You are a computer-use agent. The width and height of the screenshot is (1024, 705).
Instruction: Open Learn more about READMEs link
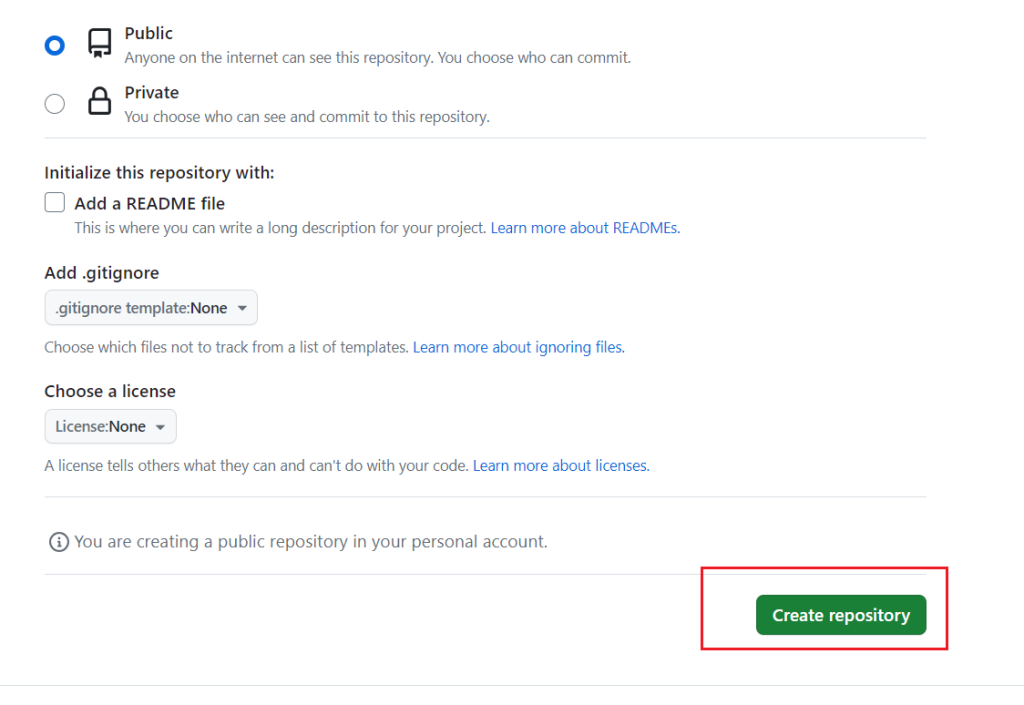[585, 228]
